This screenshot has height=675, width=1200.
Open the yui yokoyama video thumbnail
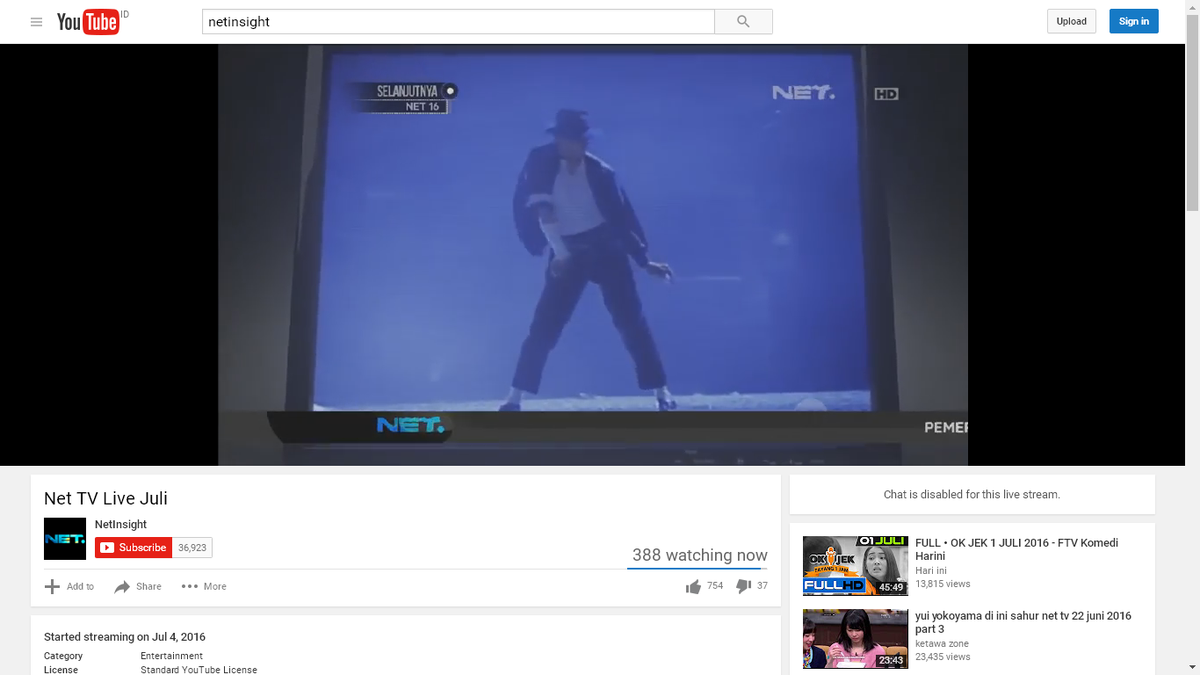(855, 639)
